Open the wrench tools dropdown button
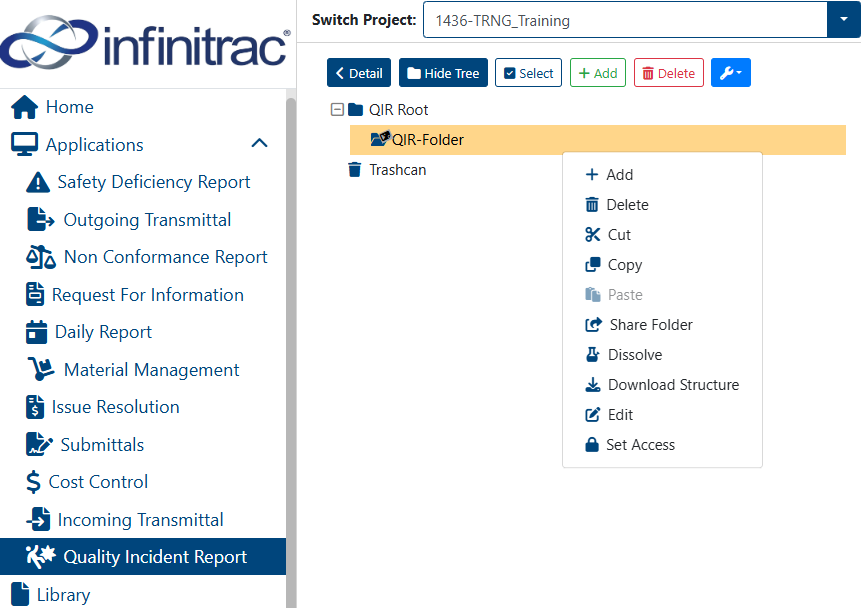 tap(730, 72)
